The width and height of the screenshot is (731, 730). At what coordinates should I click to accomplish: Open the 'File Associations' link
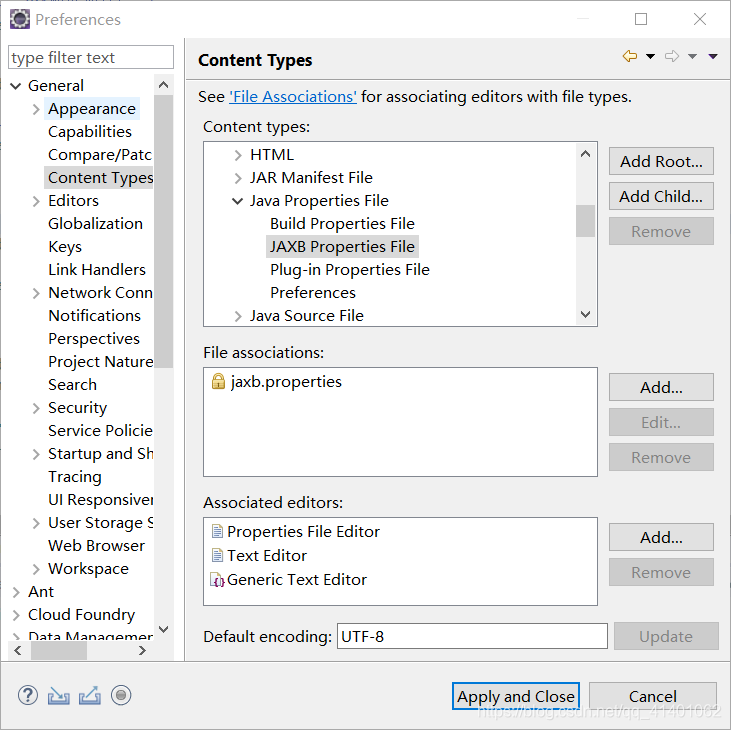click(x=293, y=96)
